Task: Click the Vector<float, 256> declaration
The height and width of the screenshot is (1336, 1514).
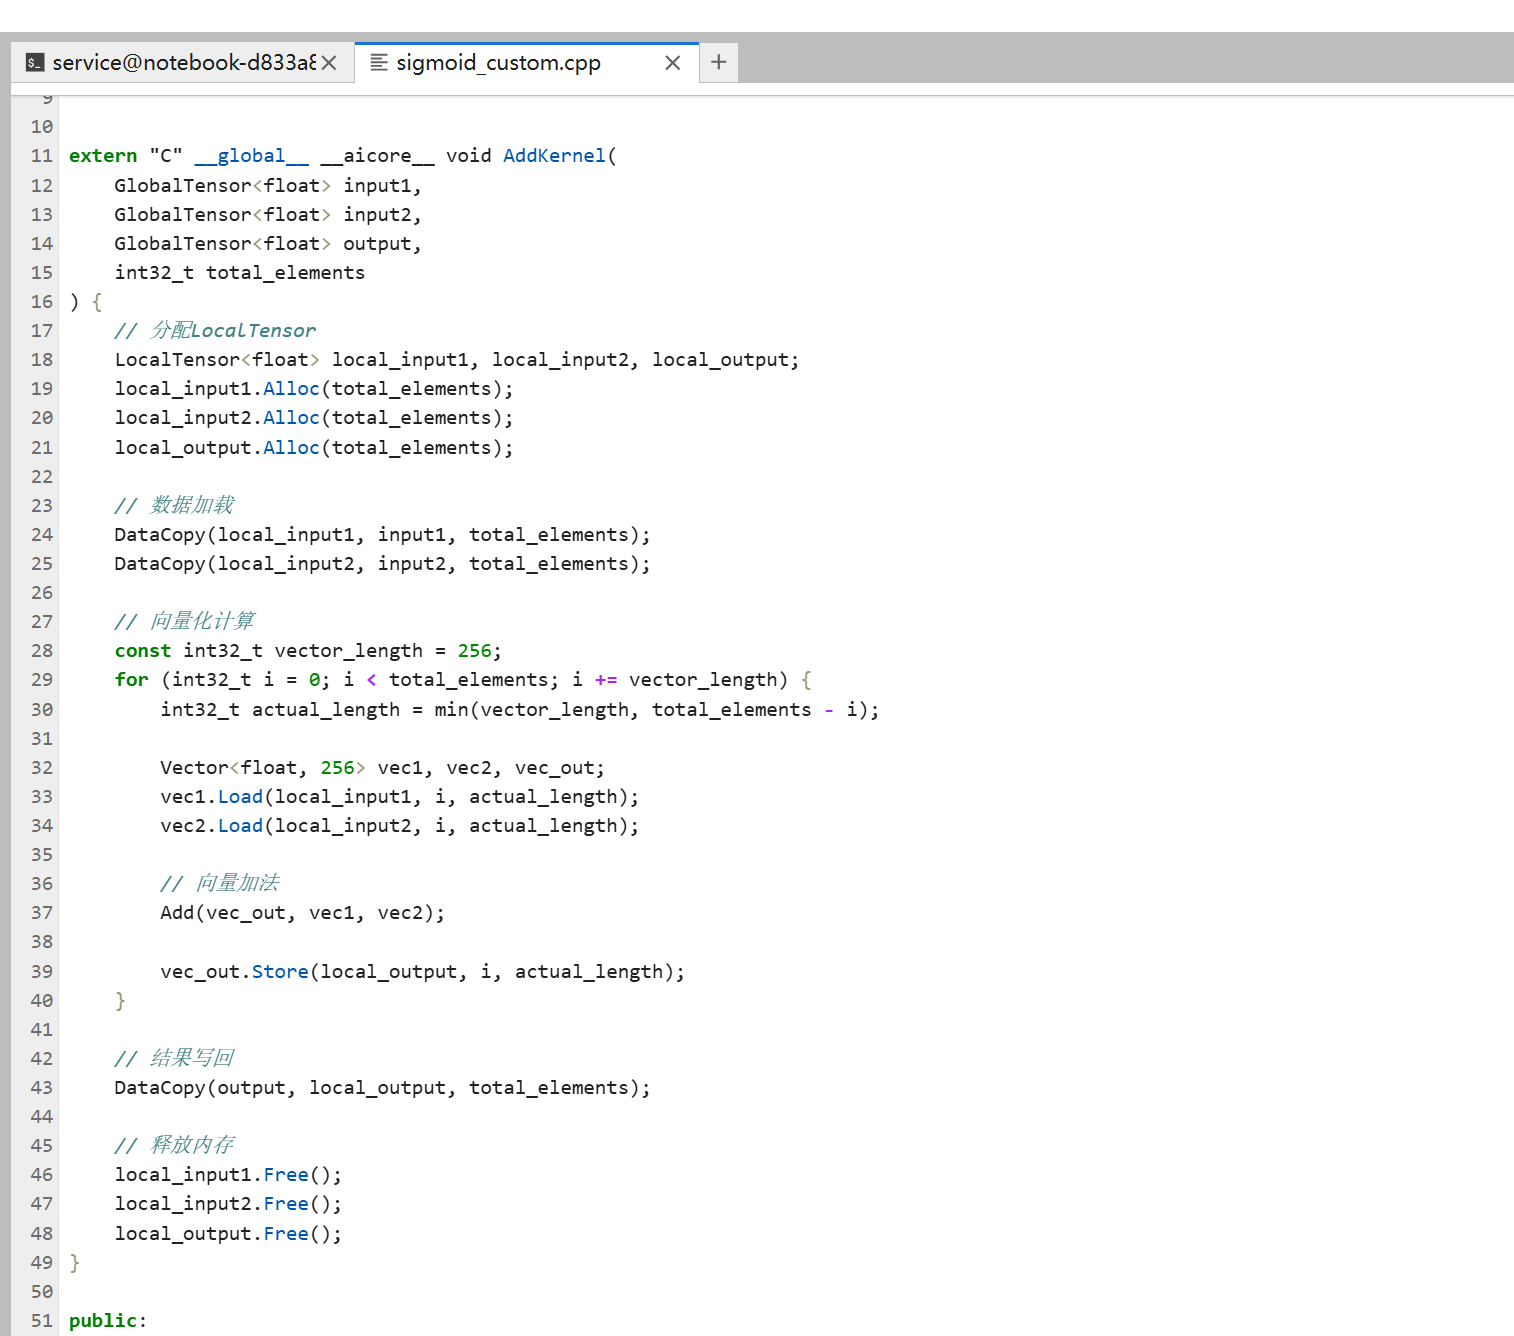Action: coord(382,768)
